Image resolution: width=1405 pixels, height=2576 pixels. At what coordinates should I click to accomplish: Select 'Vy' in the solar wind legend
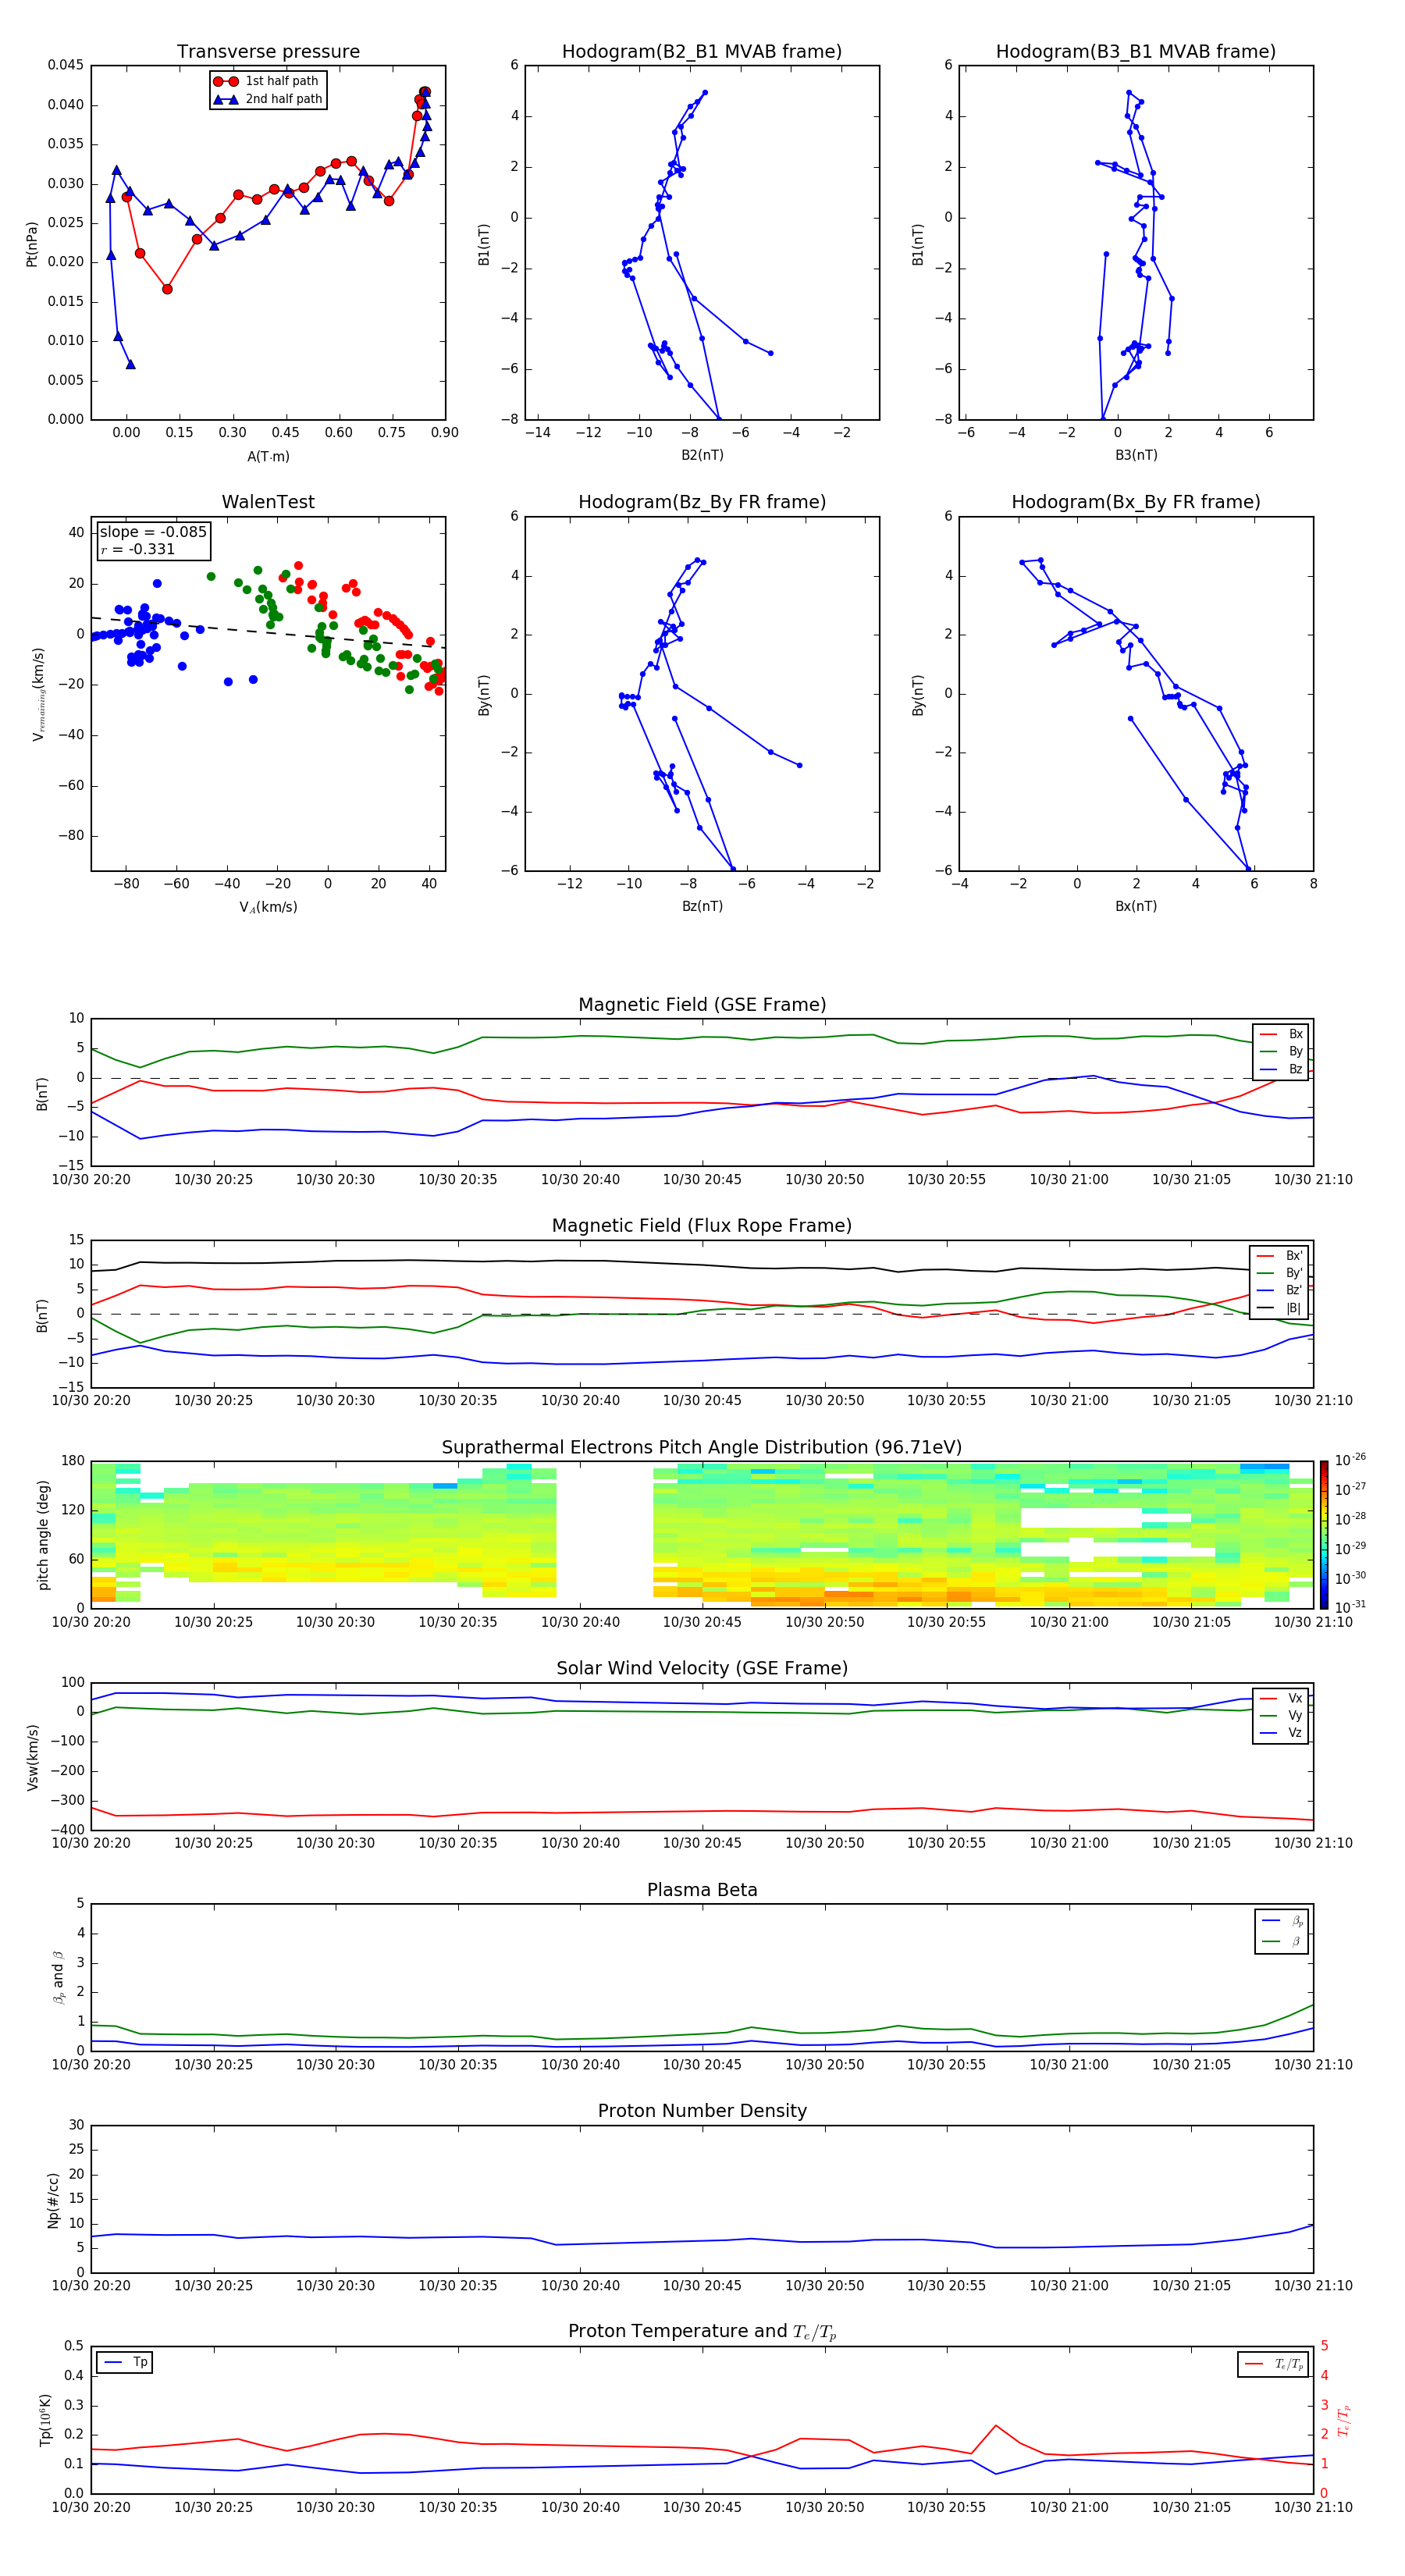[1281, 1715]
